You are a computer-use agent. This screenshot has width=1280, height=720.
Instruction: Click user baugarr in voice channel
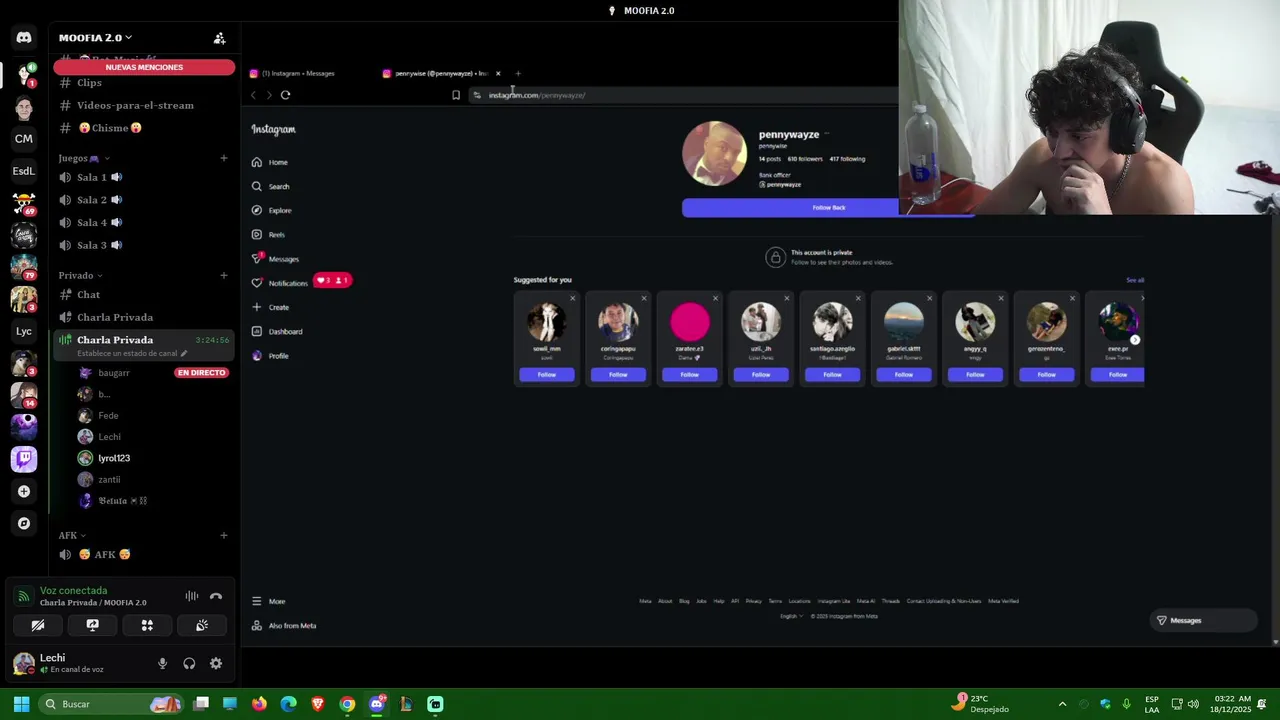pyautogui.click(x=114, y=373)
